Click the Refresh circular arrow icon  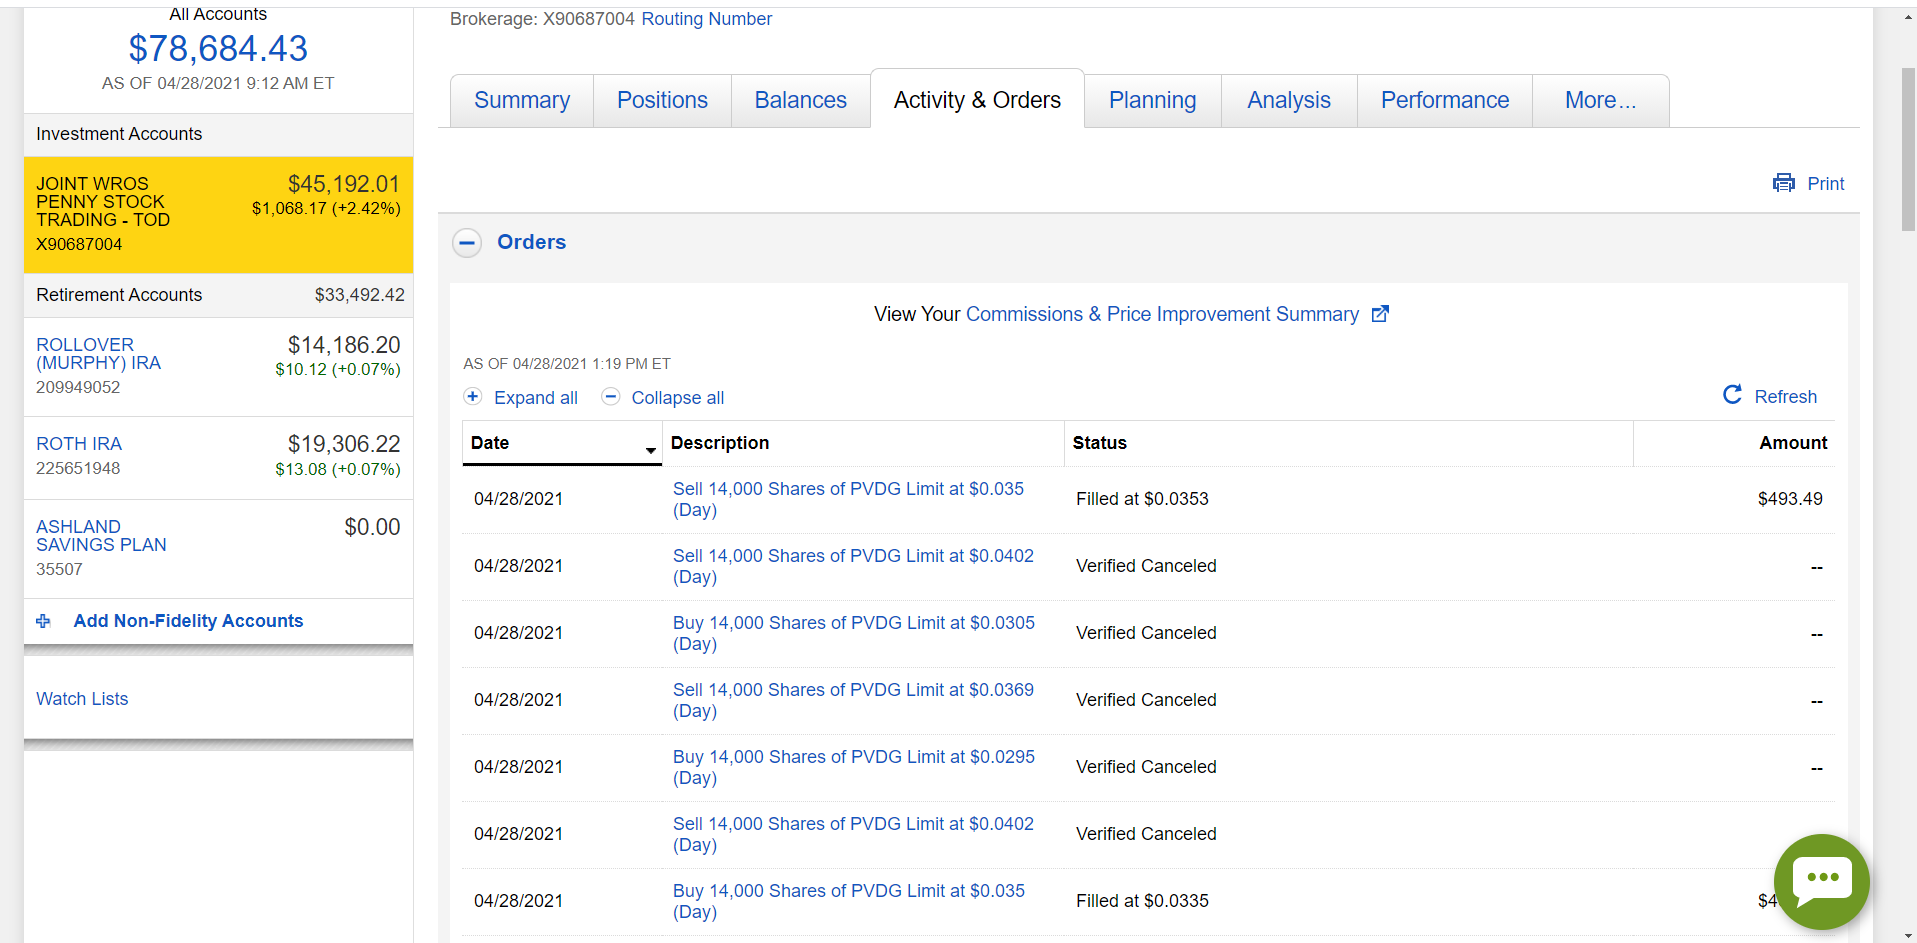(1732, 395)
